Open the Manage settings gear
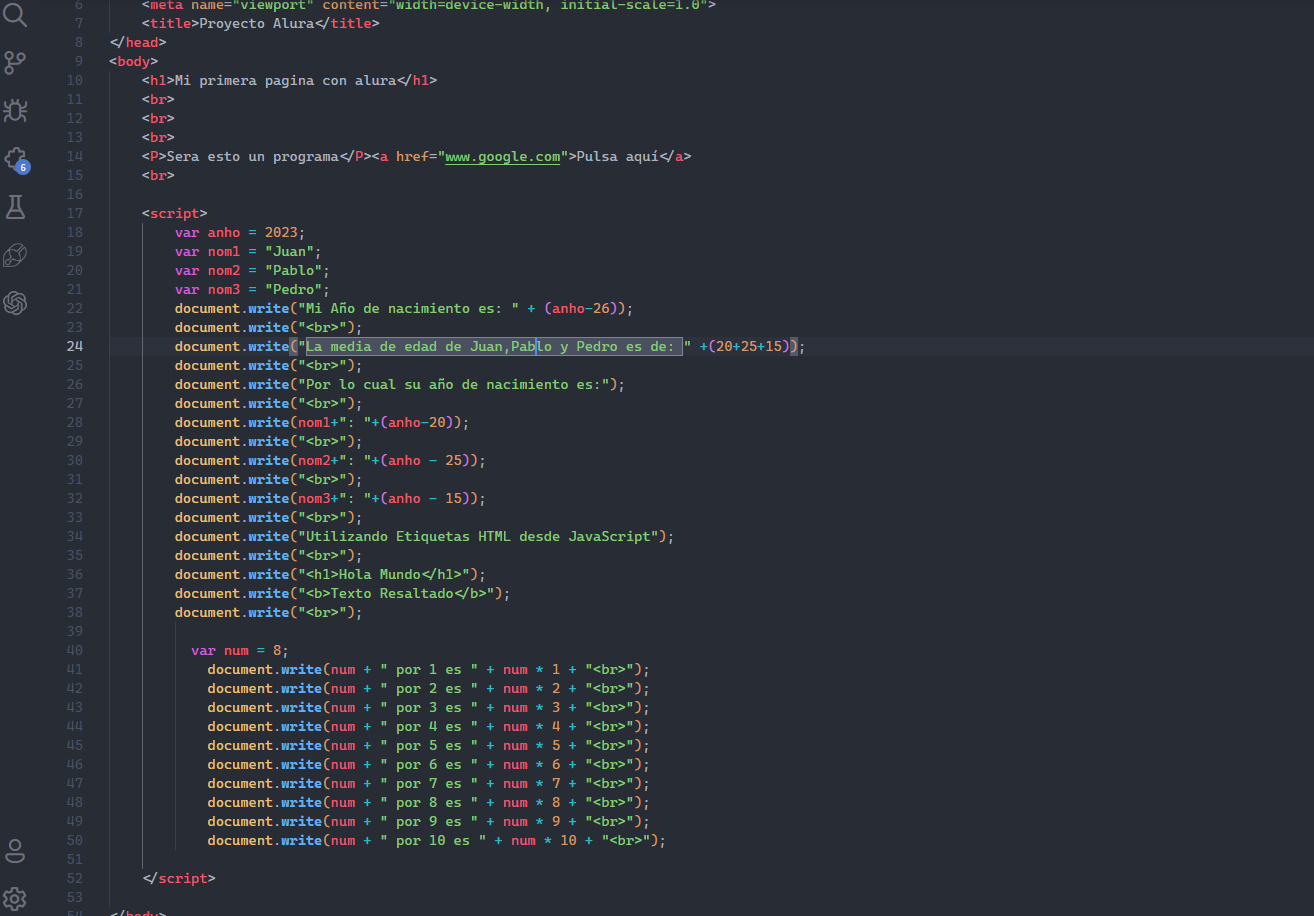The height and width of the screenshot is (916, 1314). 15,898
